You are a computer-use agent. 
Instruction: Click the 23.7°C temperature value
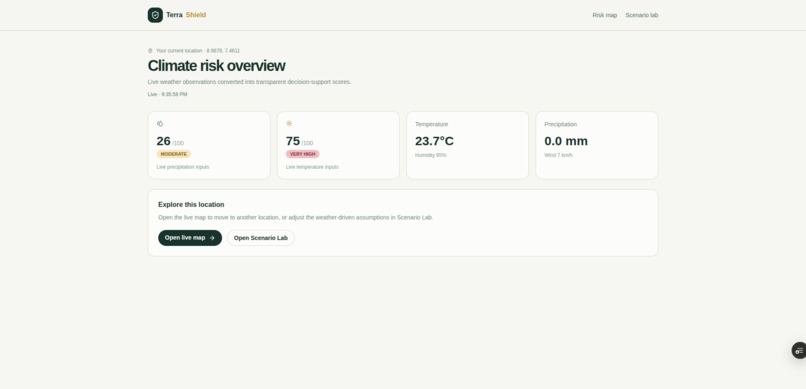(434, 141)
